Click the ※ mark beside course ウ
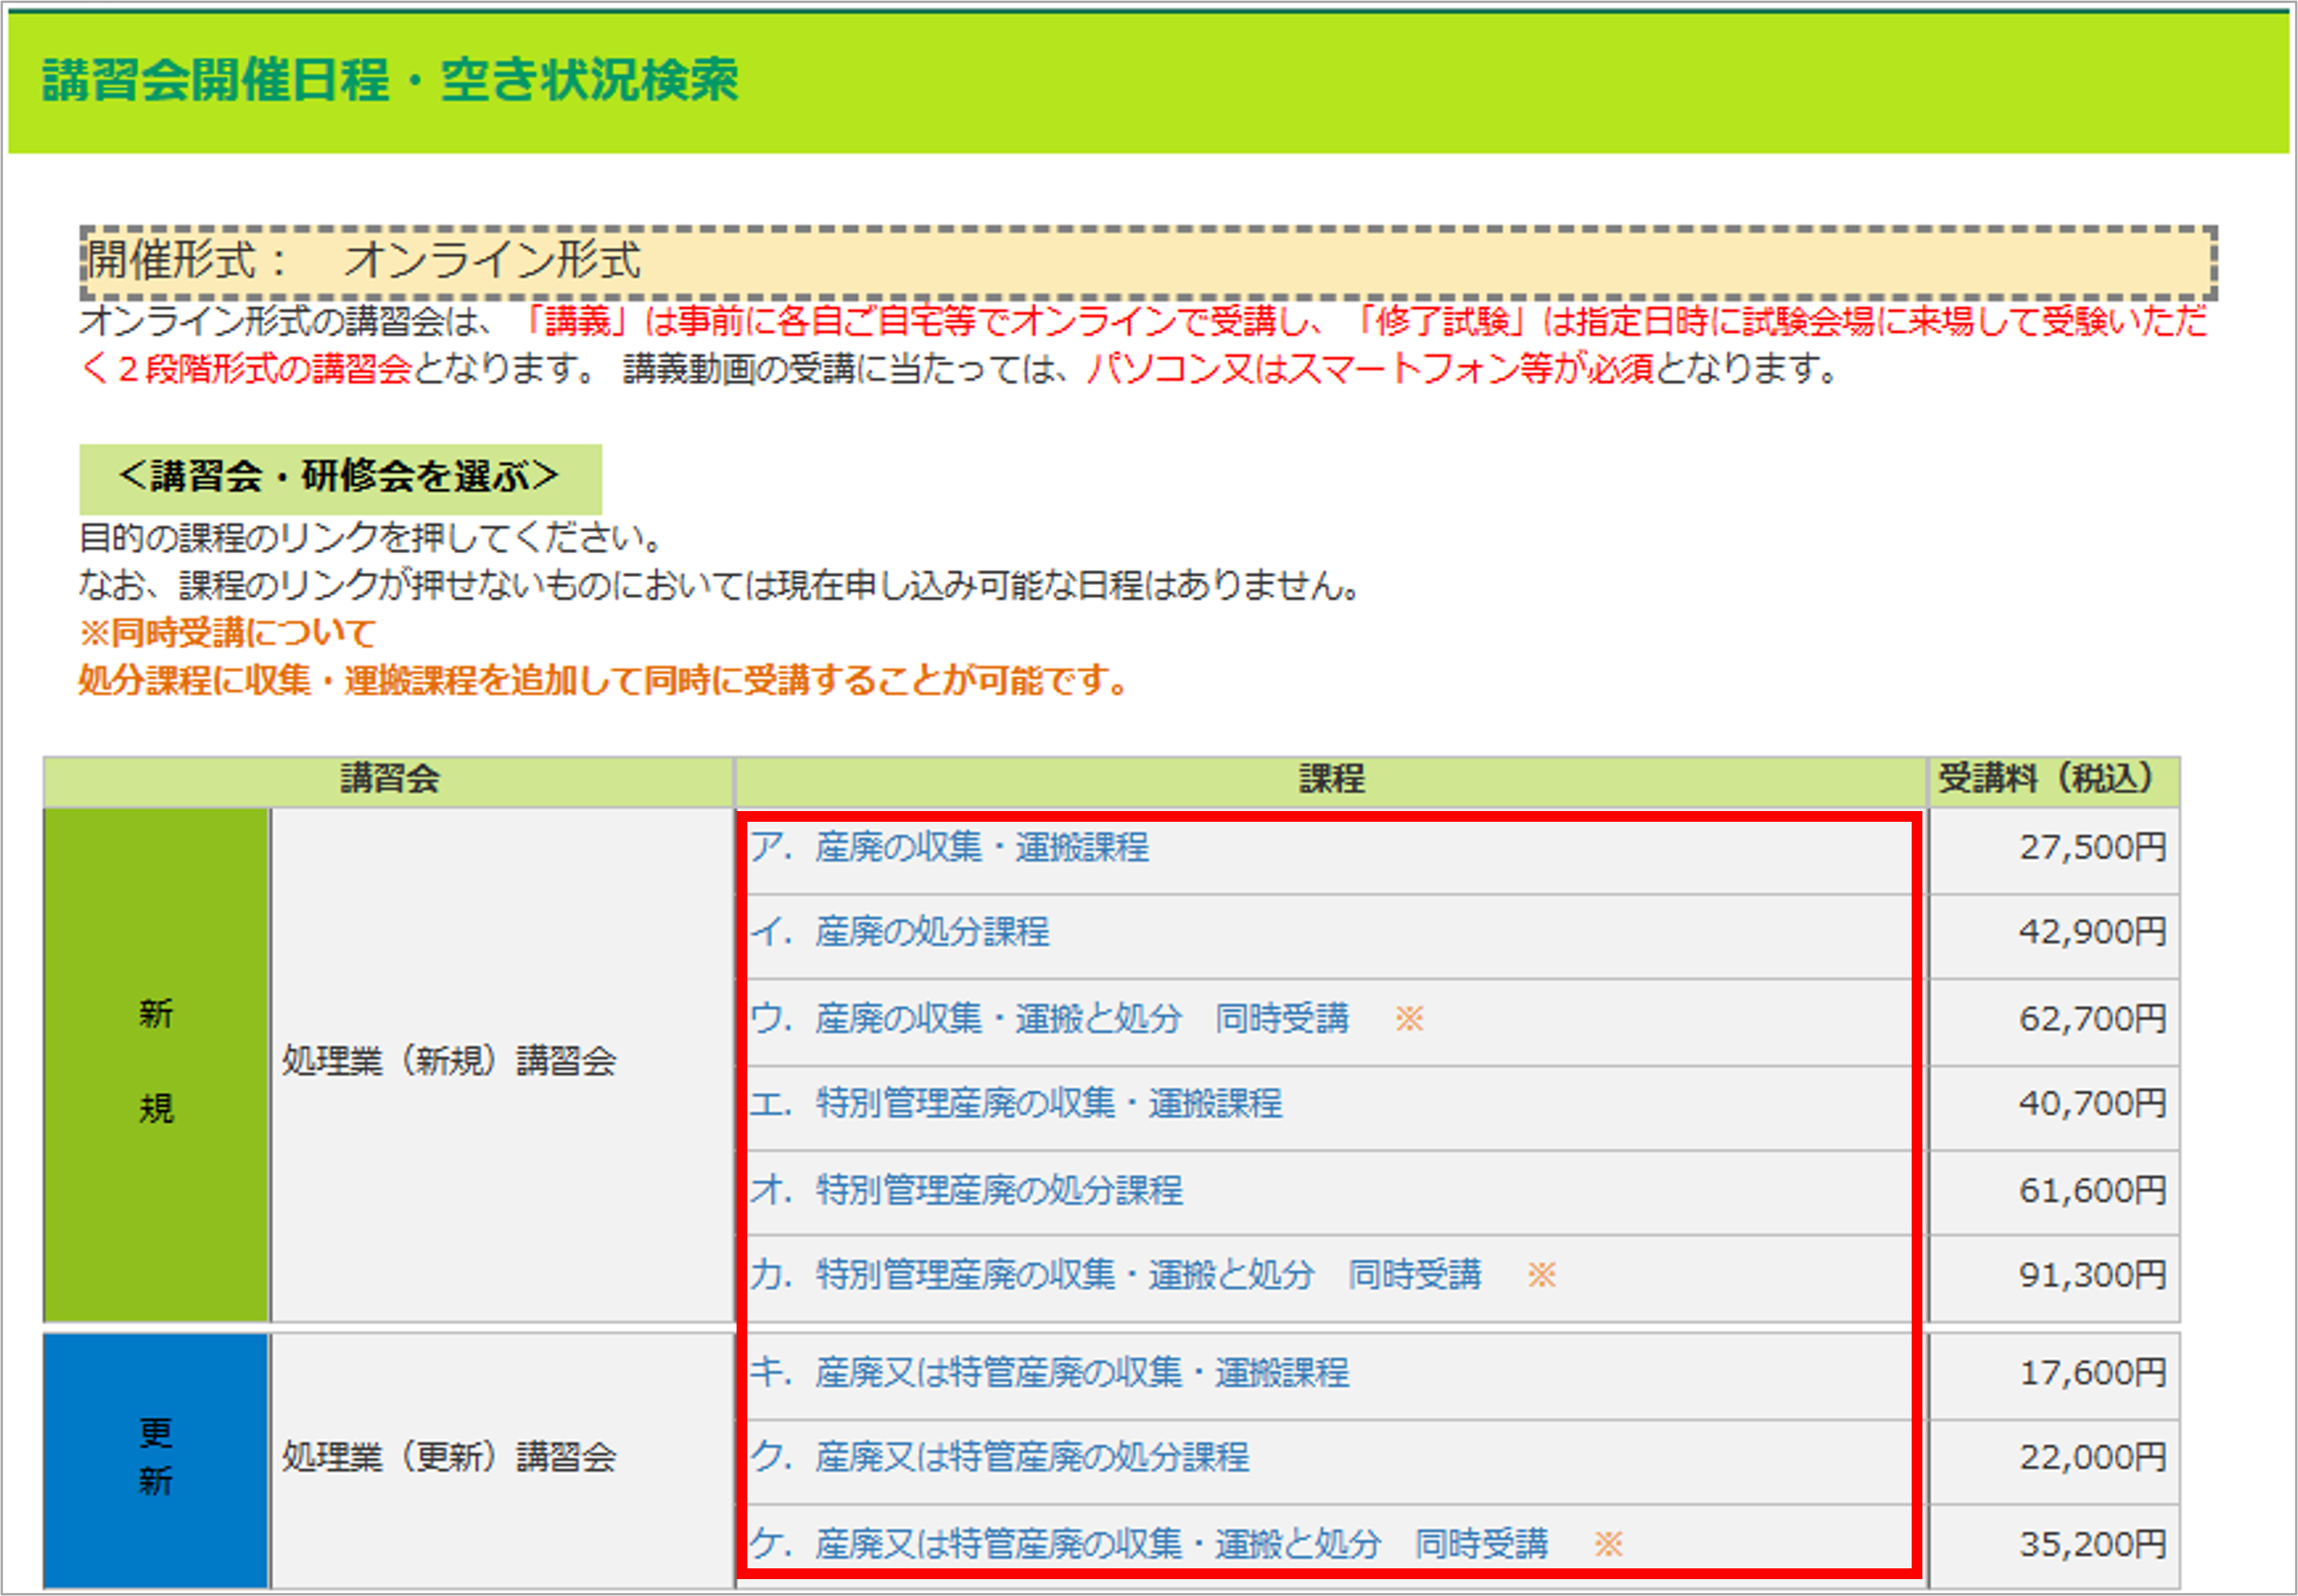The width and height of the screenshot is (2298, 1596). 1409,1019
